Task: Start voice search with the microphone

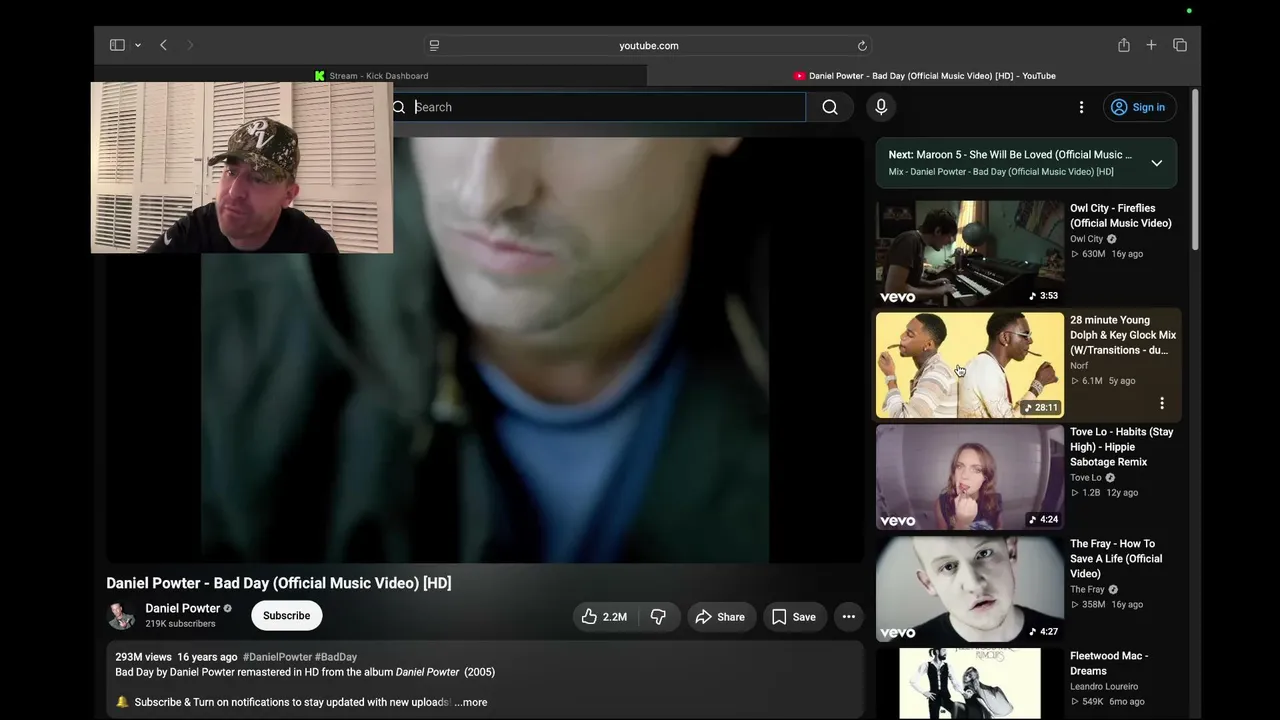Action: coord(881,107)
